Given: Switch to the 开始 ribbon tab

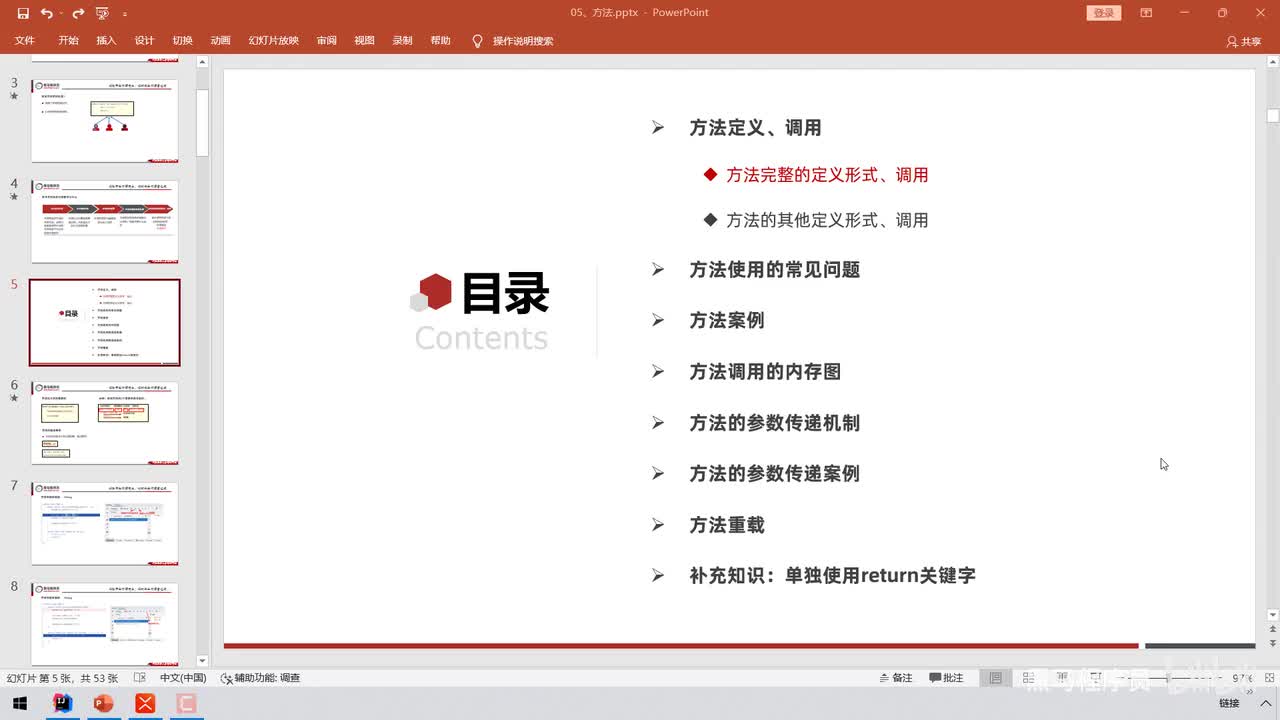Looking at the screenshot, I should [x=68, y=41].
